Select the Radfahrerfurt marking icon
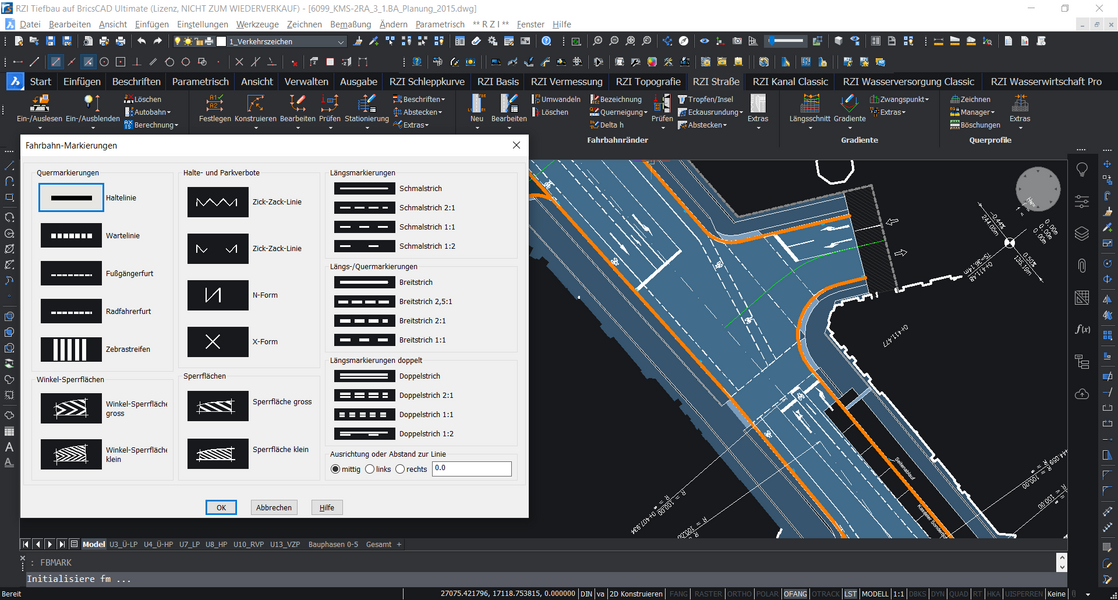Viewport: 1118px width, 600px height. [71, 311]
